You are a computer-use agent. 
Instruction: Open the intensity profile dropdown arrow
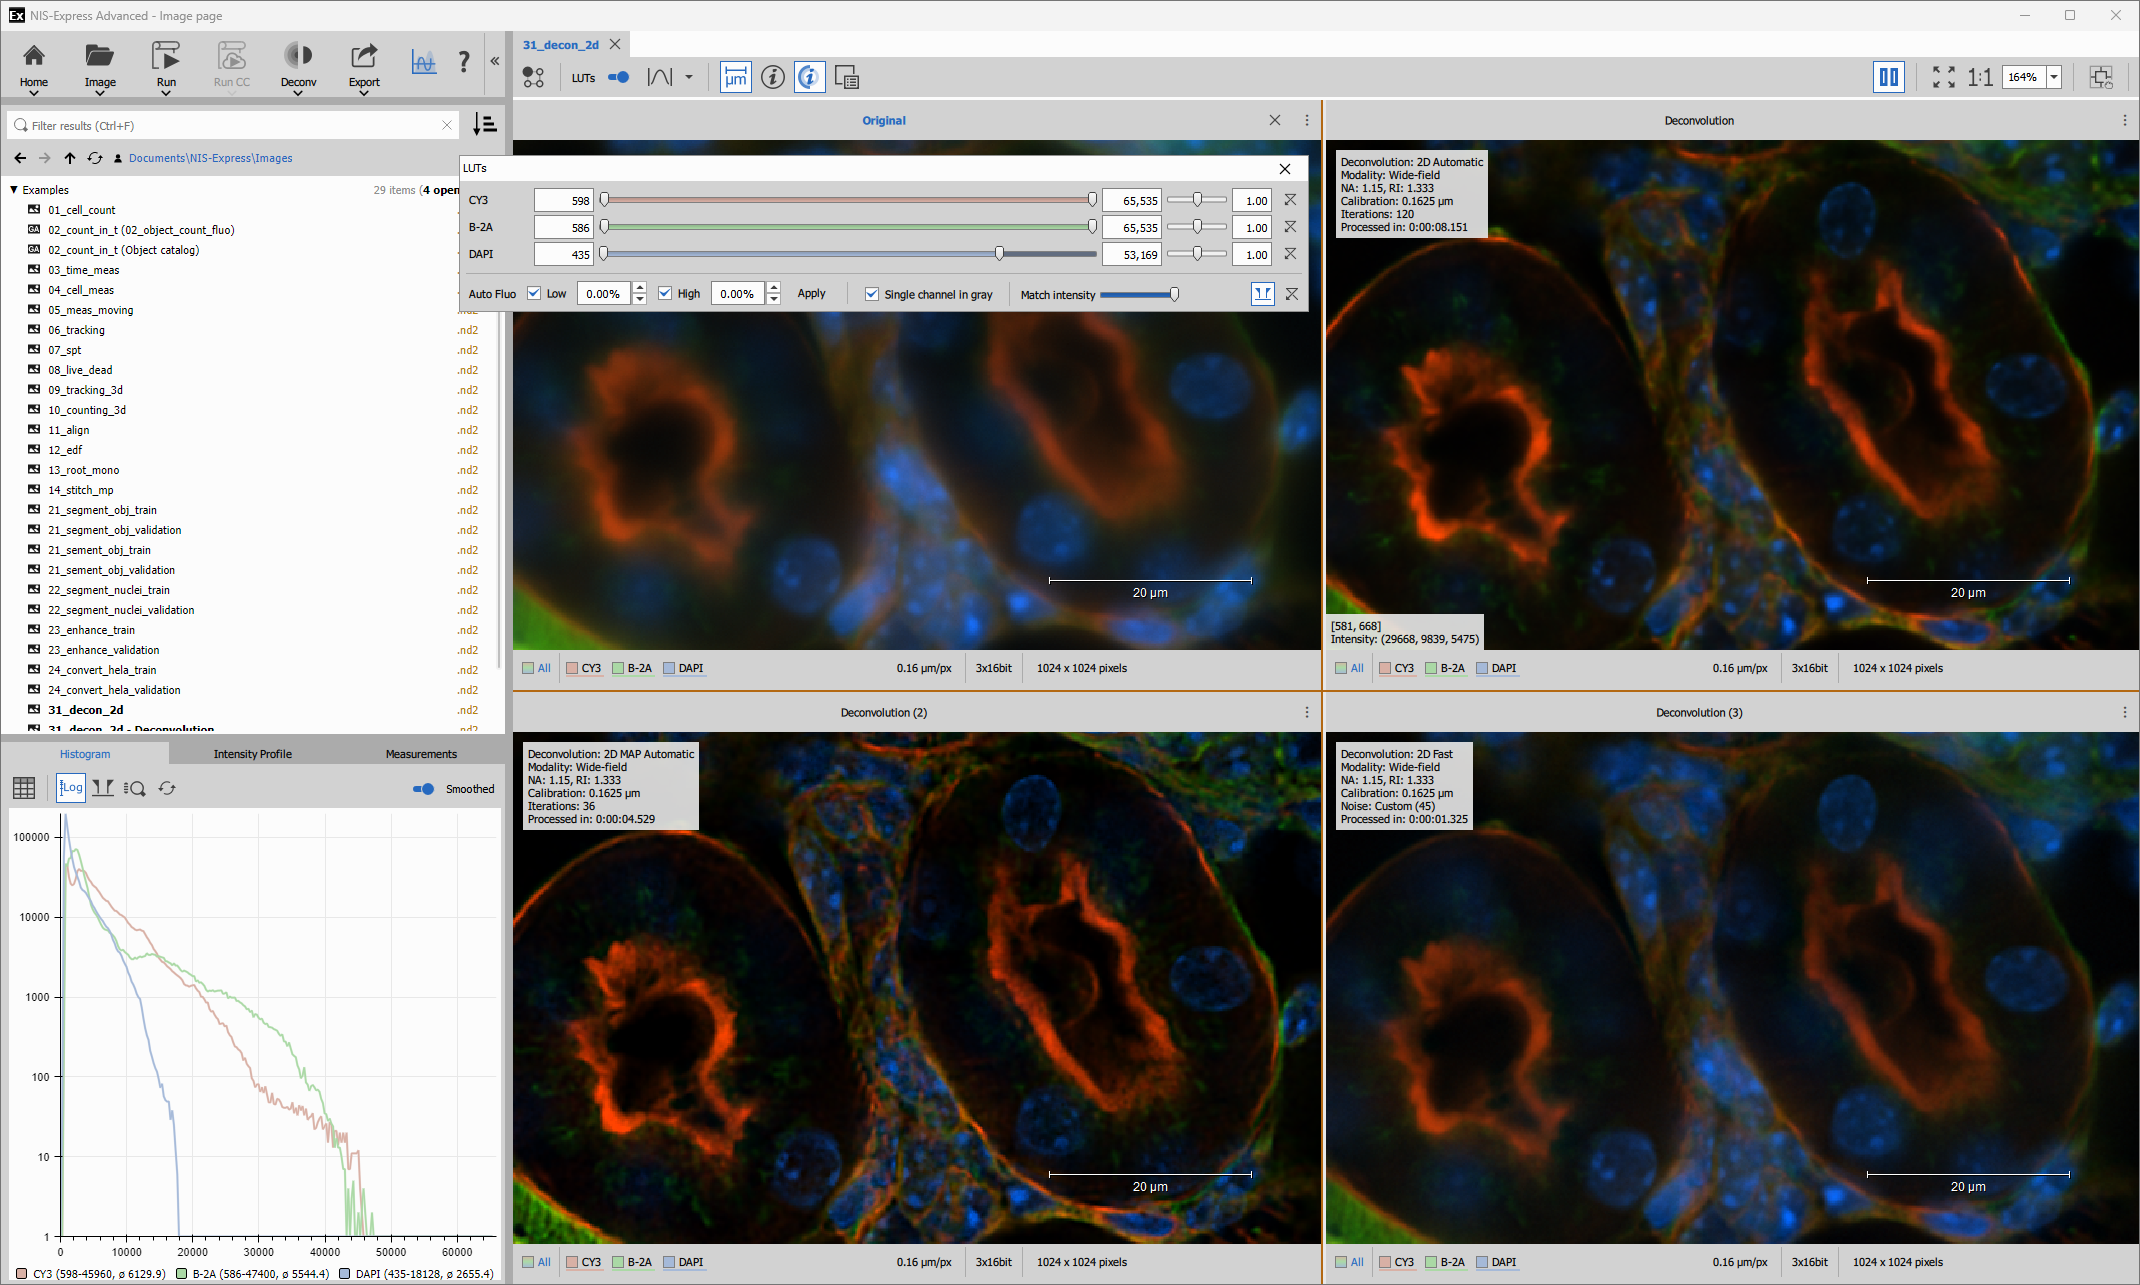point(688,77)
